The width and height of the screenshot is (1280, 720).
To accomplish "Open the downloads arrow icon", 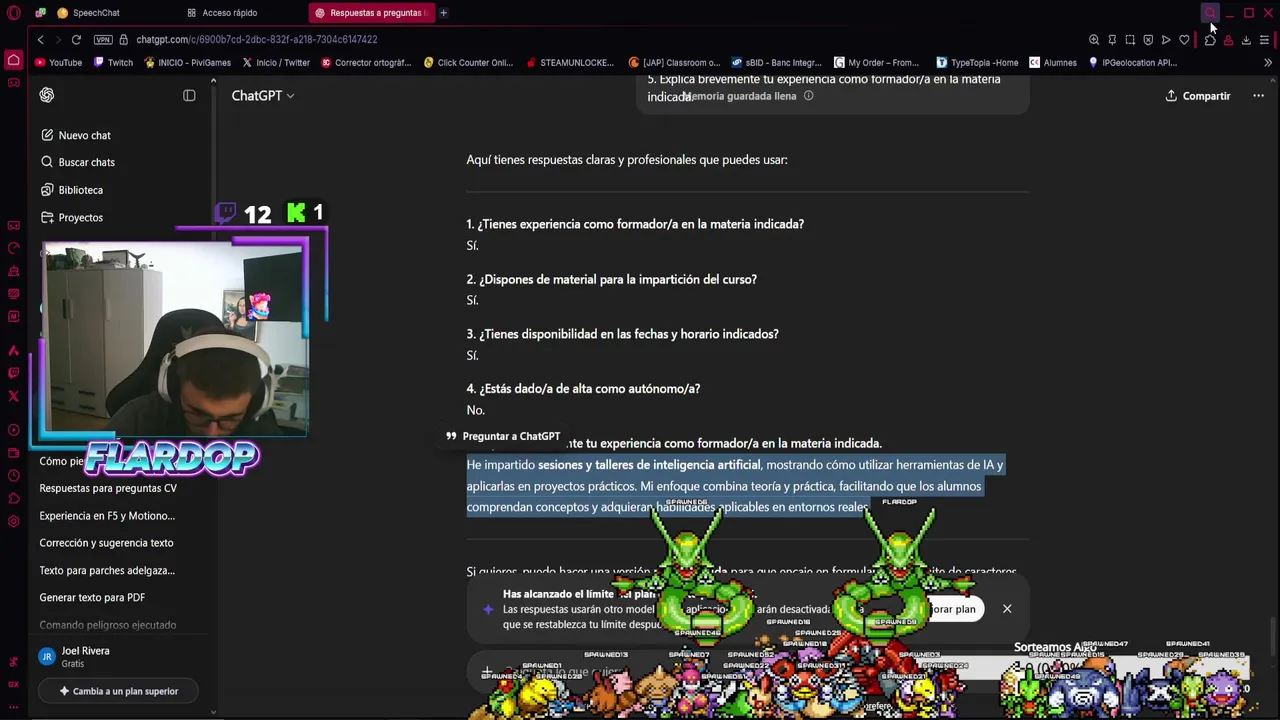I will 1246,40.
